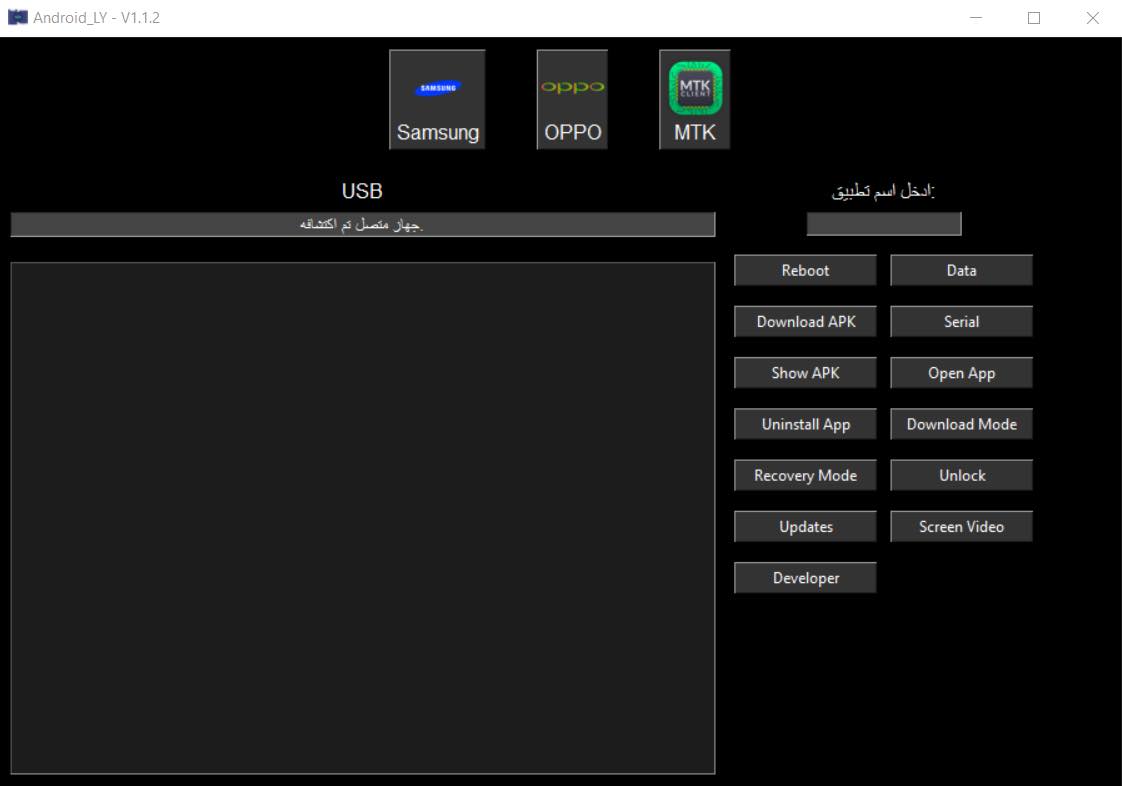Click Open App button

[x=961, y=373]
